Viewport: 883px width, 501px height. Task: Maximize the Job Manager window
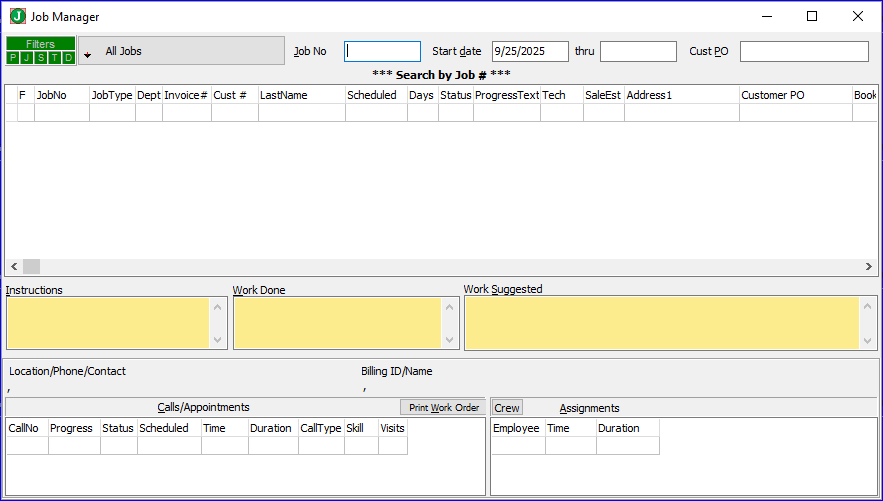pyautogui.click(x=812, y=16)
